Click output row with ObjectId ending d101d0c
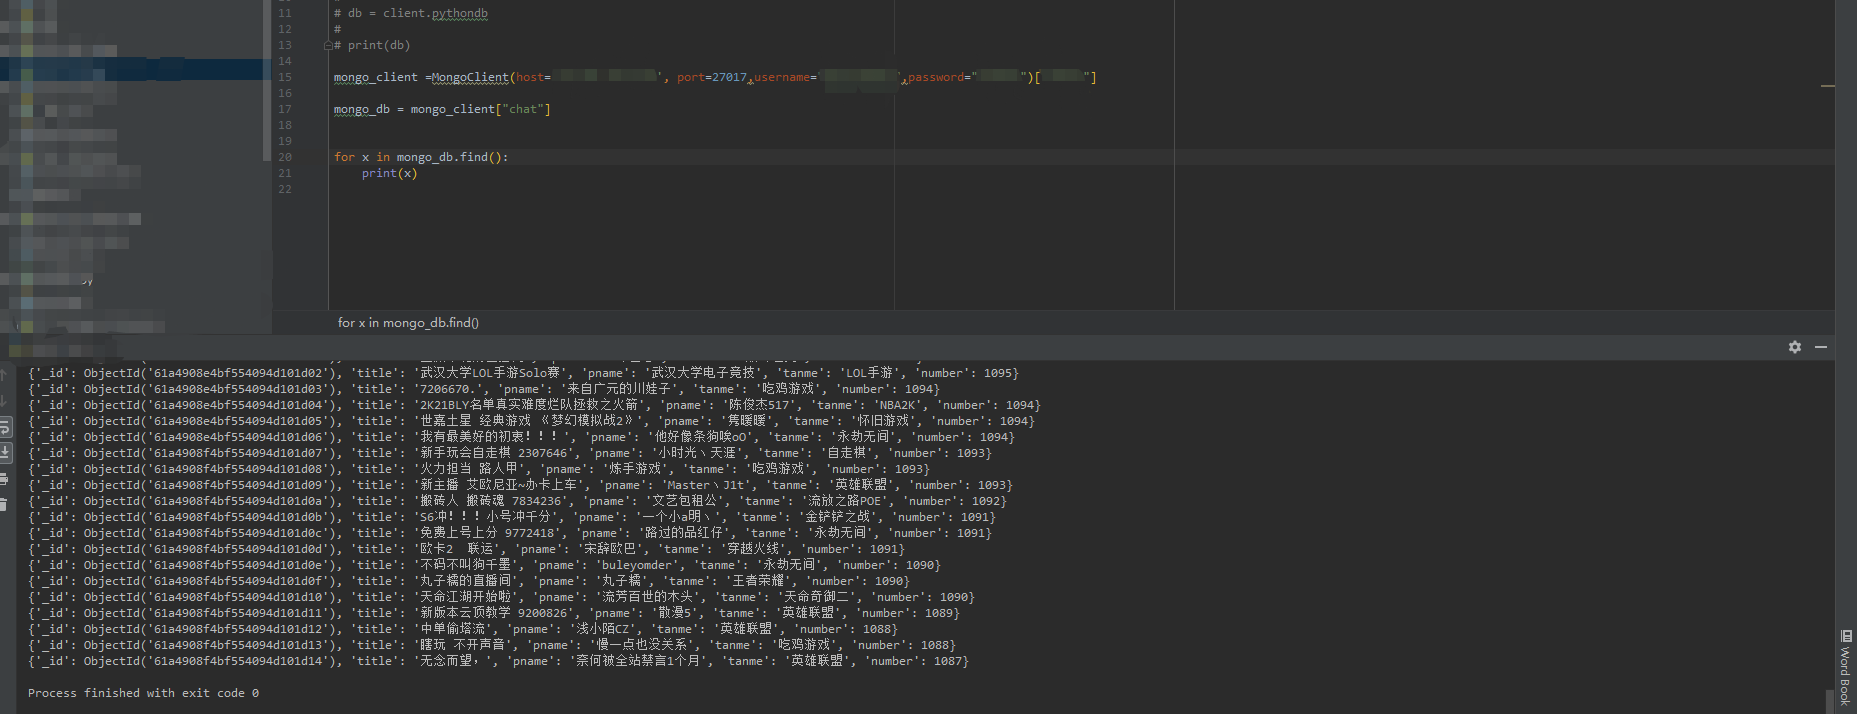Image resolution: width=1857 pixels, height=714 pixels. pos(510,533)
